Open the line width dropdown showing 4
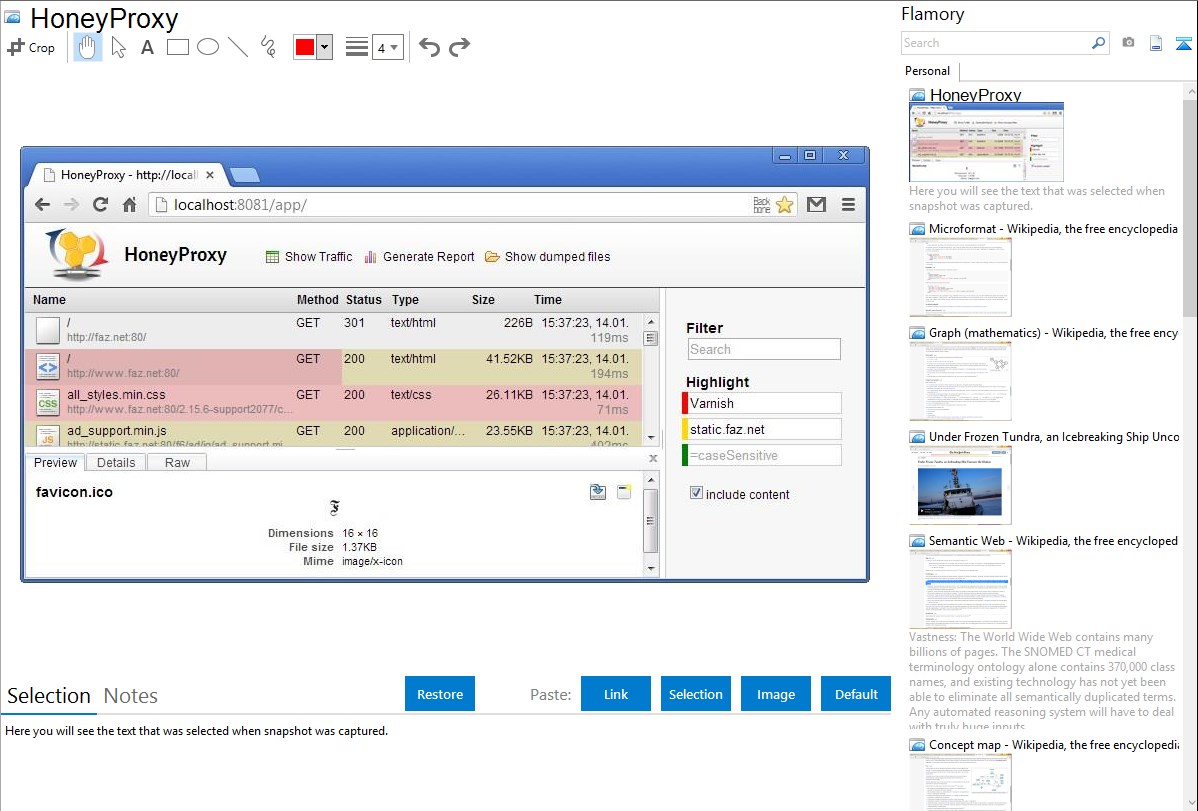Image resolution: width=1198 pixels, height=811 pixels. click(x=388, y=47)
